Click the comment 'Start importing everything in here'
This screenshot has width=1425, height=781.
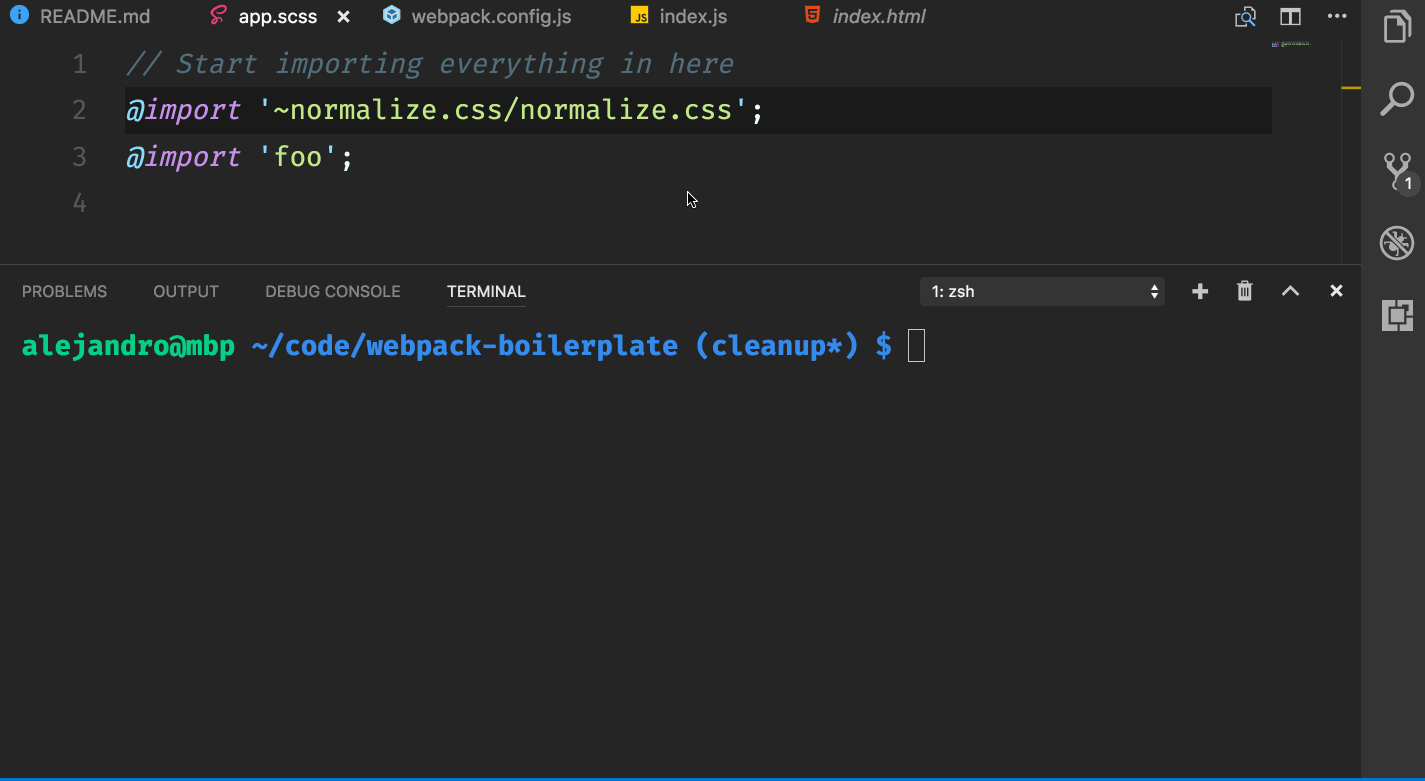pyautogui.click(x=455, y=64)
